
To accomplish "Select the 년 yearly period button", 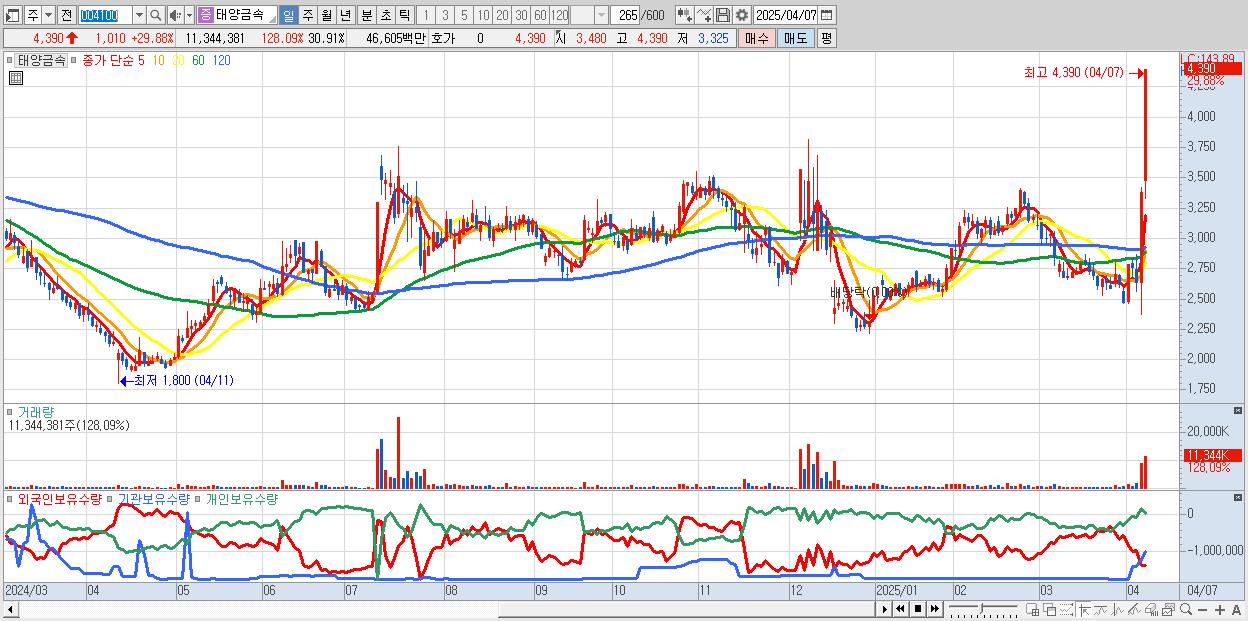I will point(345,15).
